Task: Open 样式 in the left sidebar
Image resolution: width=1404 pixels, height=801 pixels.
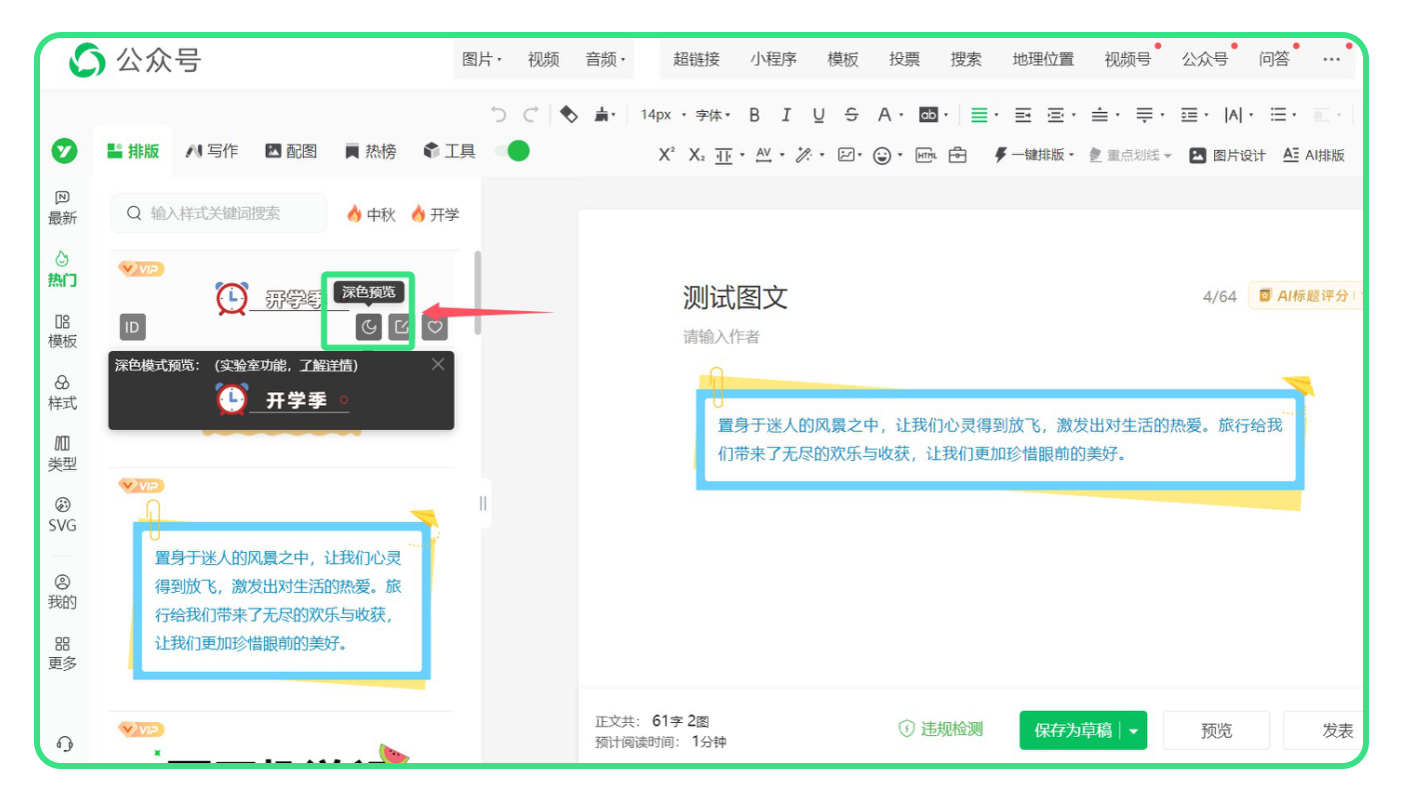Action: pos(62,393)
